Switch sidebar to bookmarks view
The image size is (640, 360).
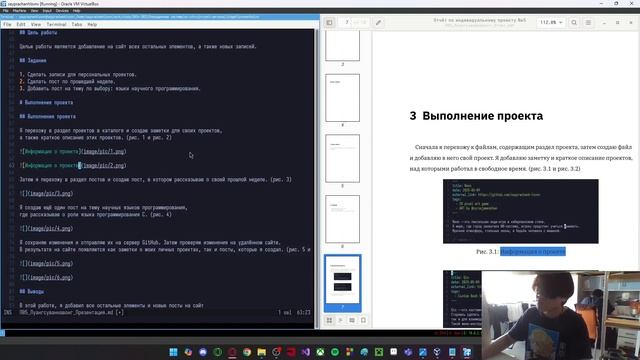[363, 320]
